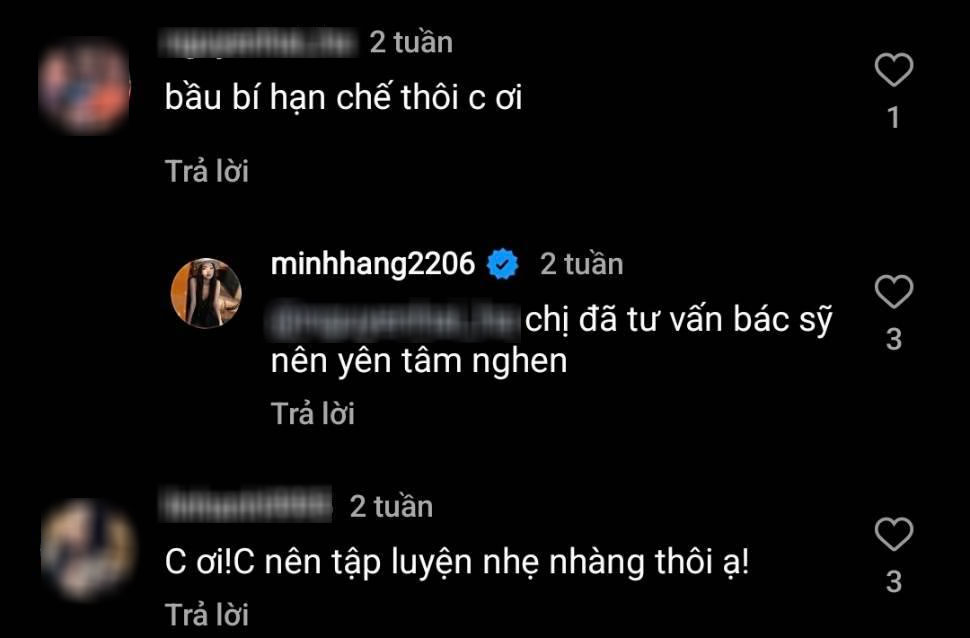Image resolution: width=970 pixels, height=638 pixels.
Task: Click the "2 tuần" timestamp beside minhhang2206
Action: tap(582, 264)
